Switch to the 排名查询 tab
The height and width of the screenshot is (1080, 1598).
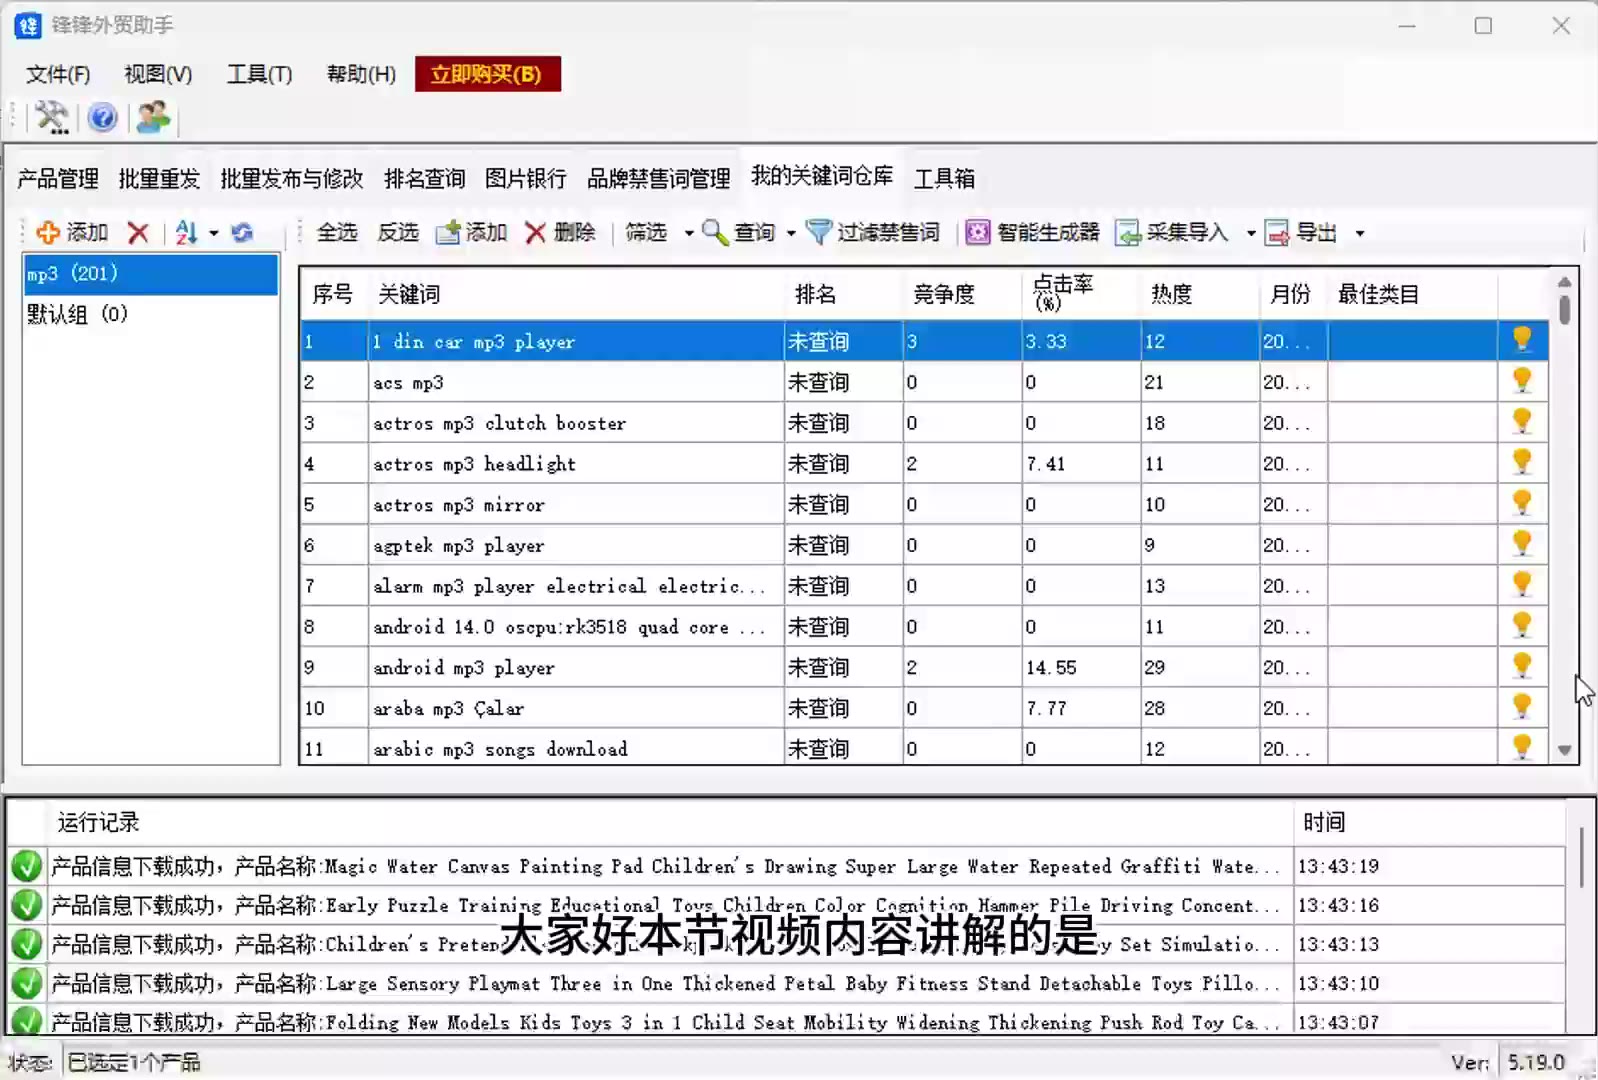click(x=425, y=179)
